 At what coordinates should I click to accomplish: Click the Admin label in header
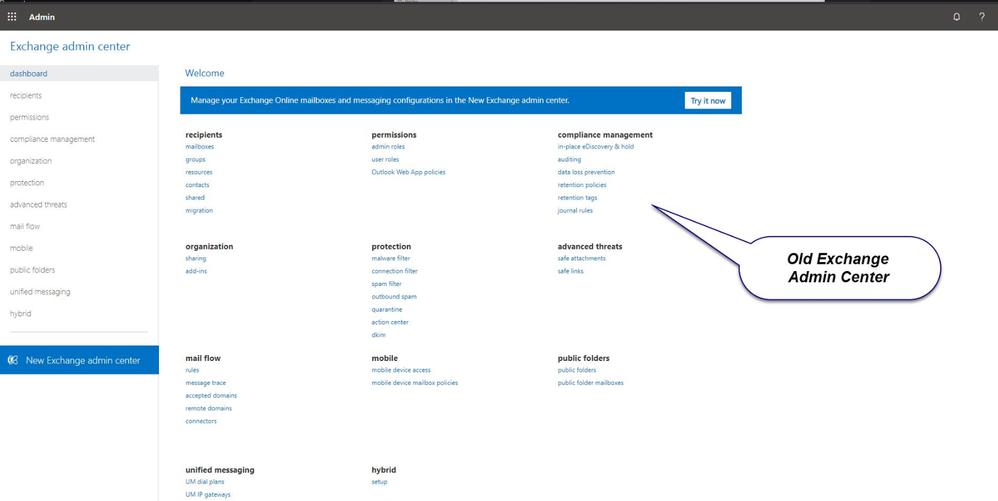pyautogui.click(x=42, y=17)
